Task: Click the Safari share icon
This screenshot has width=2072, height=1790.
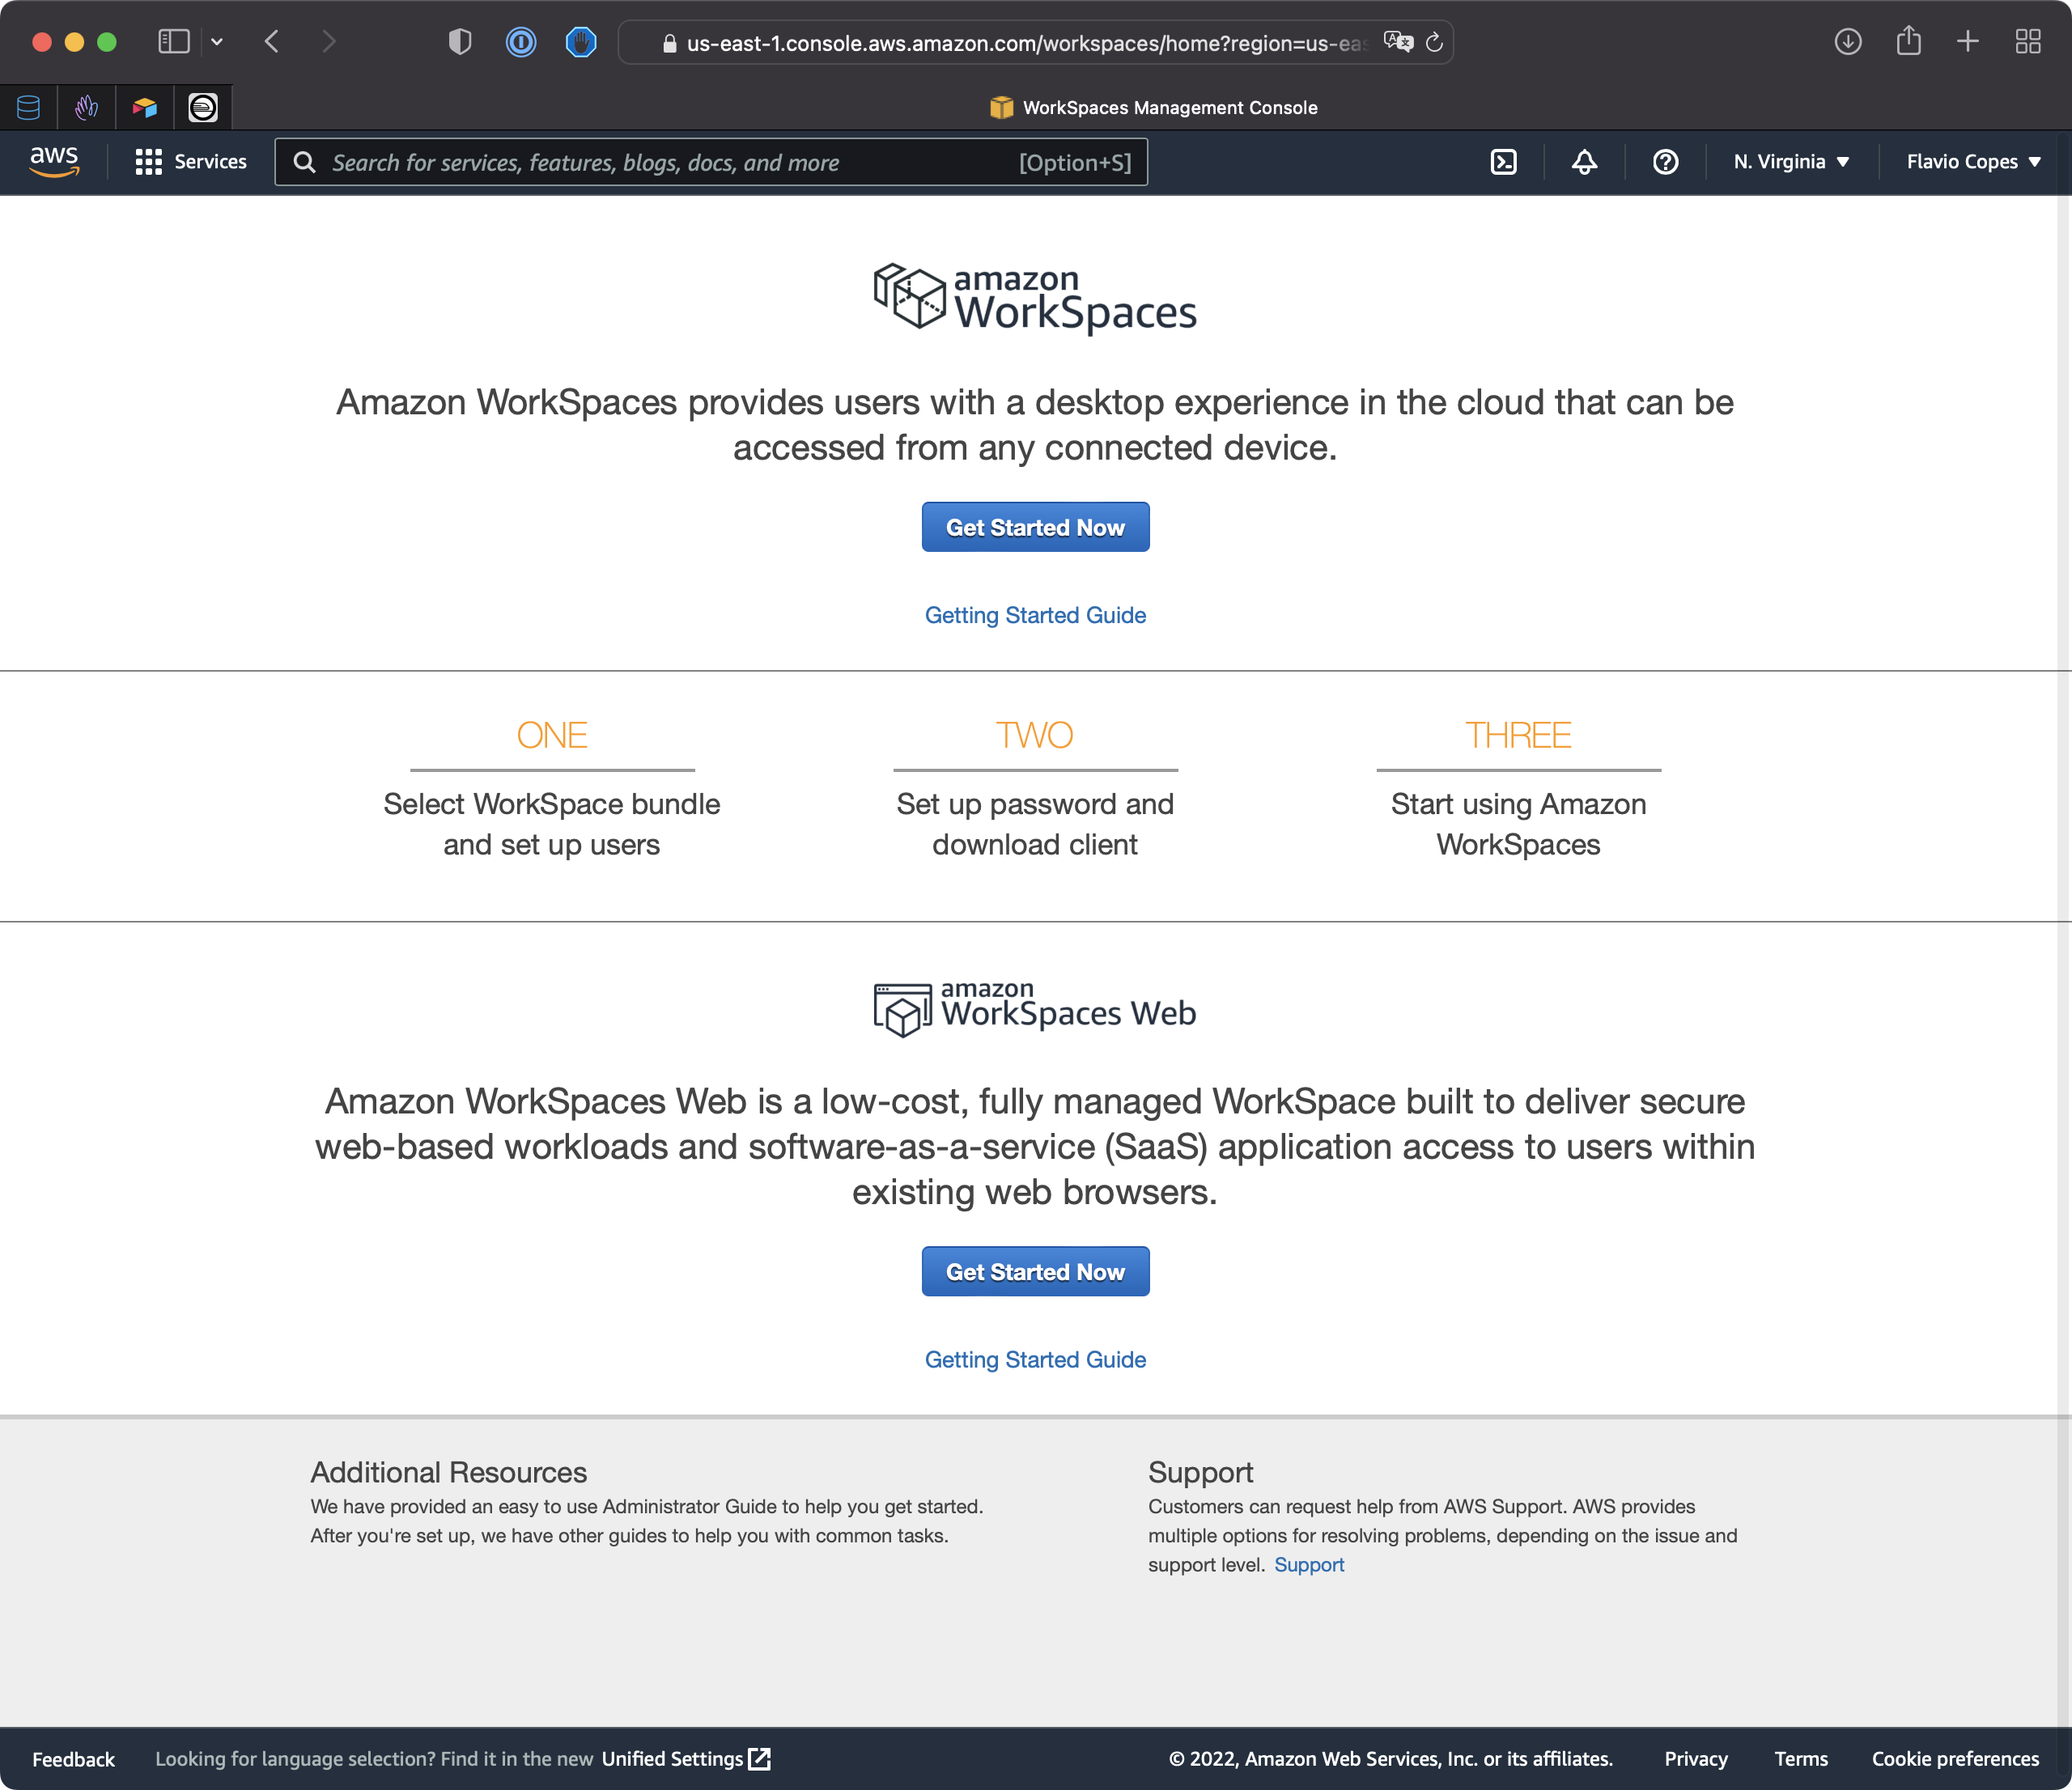Action: click(x=1908, y=41)
